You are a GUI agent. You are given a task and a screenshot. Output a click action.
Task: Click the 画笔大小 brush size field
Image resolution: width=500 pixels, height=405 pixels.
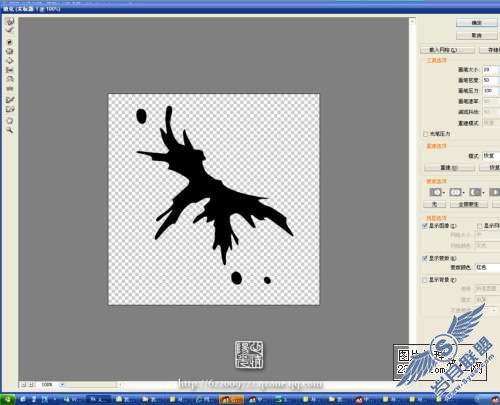click(x=490, y=70)
